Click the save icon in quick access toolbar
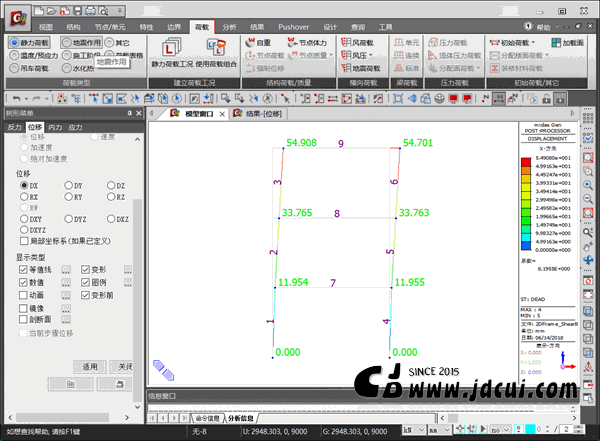Image resolution: width=600 pixels, height=441 pixels. [77, 11]
